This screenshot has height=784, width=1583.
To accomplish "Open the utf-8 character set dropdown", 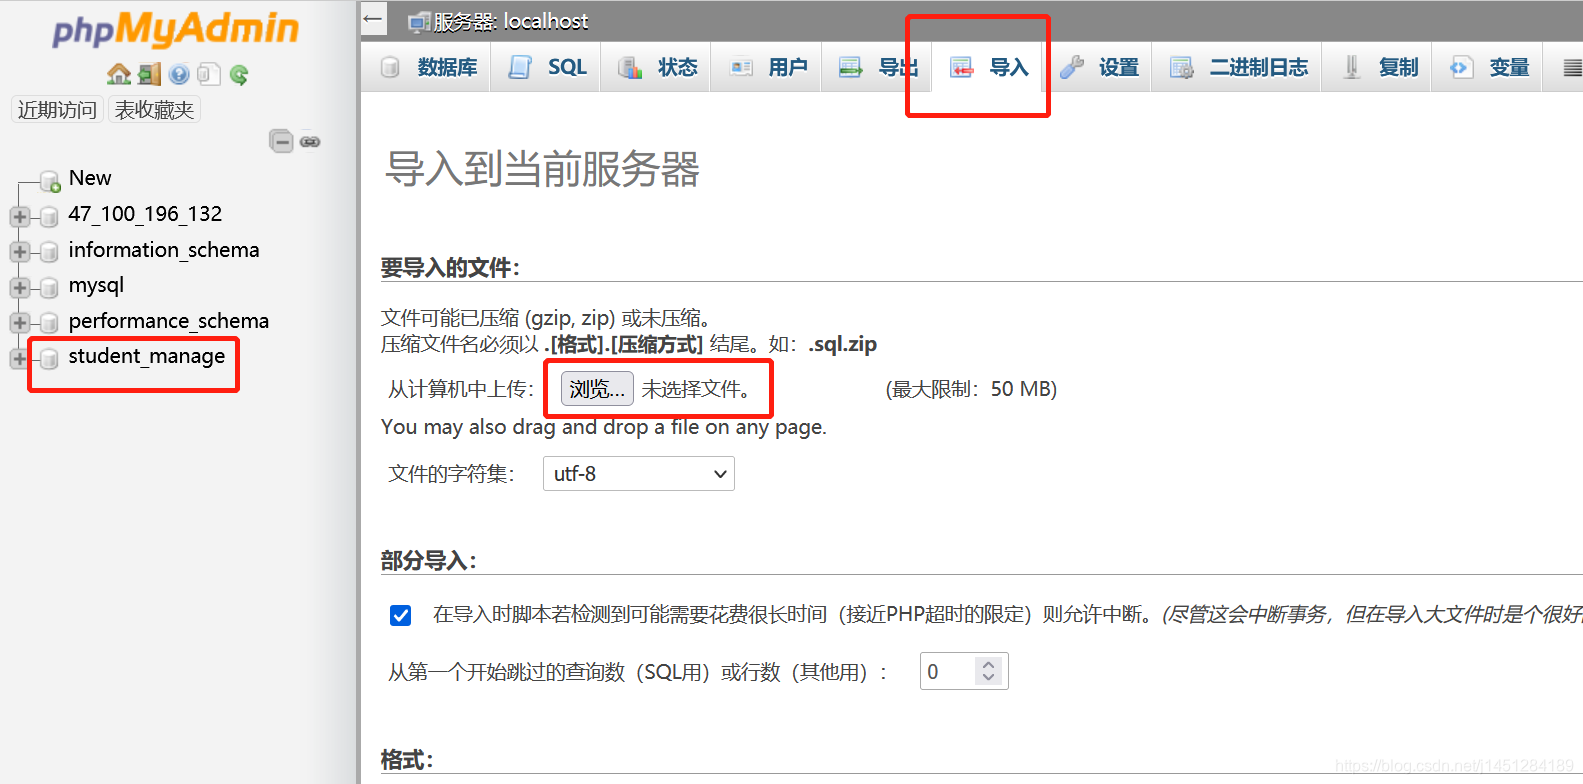I will tap(639, 474).
